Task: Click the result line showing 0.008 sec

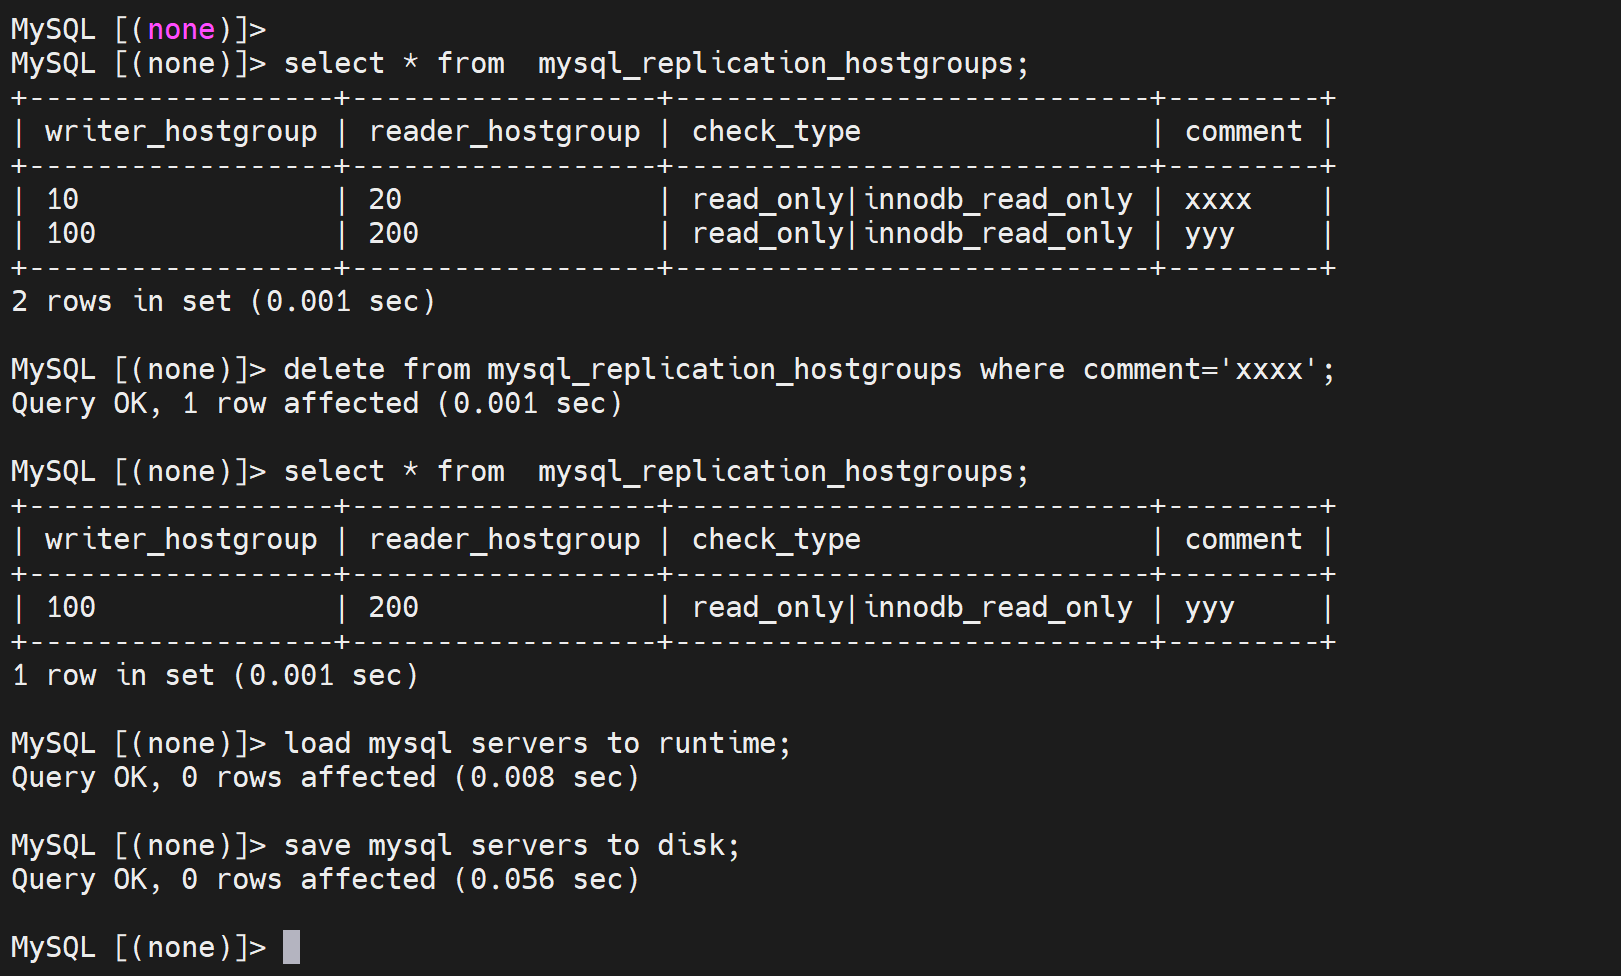Action: pos(325,778)
